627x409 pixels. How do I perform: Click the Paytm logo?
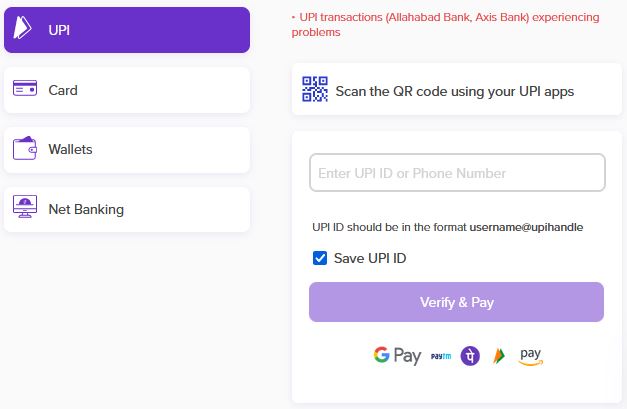[x=441, y=356]
